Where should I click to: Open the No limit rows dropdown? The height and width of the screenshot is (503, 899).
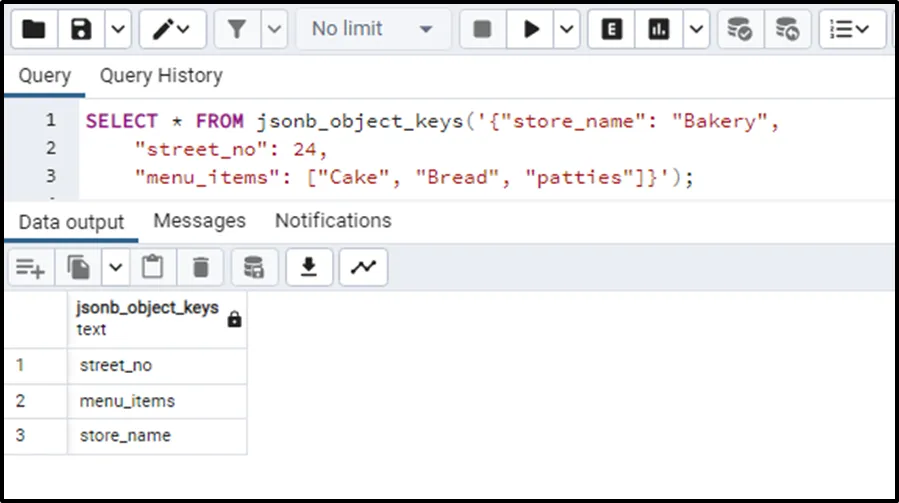372,29
